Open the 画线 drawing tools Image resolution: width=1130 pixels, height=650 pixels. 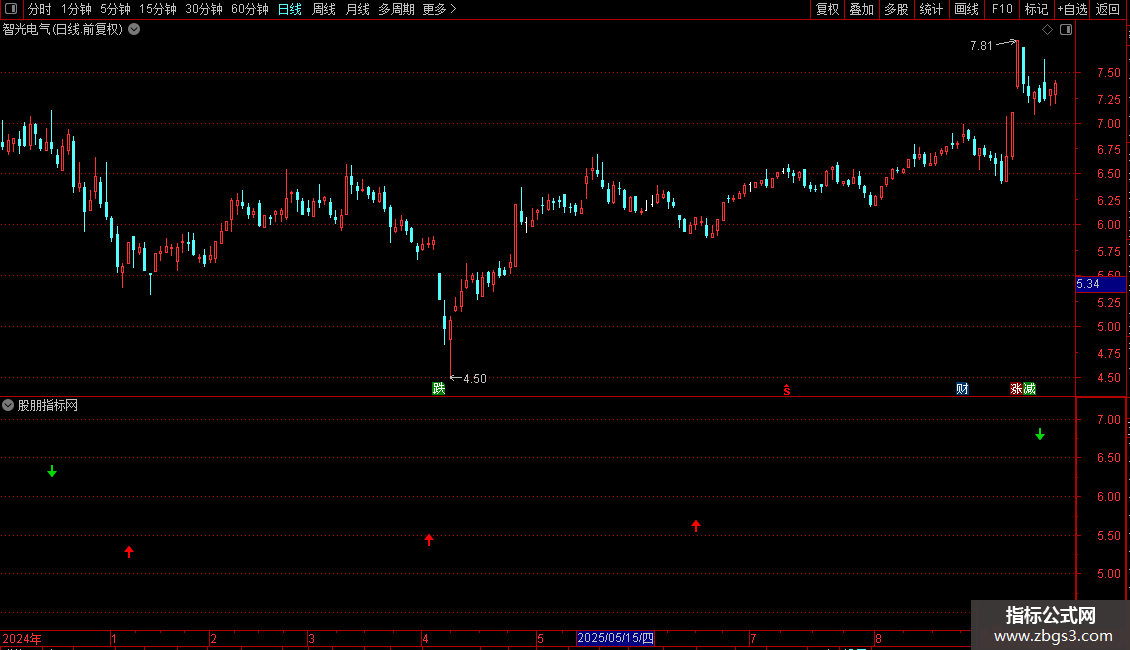tap(966, 9)
